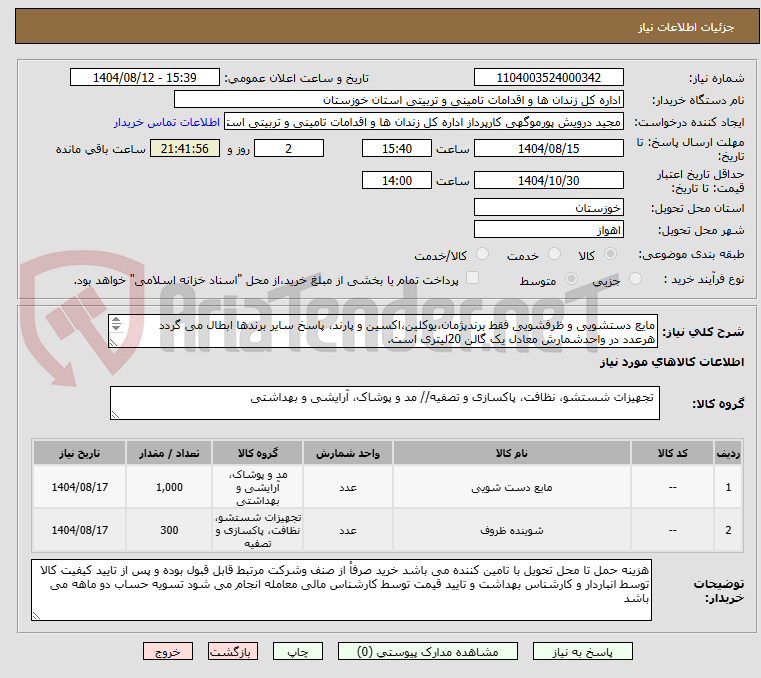
Task: Click the تجهیزات شستشو، نظافت group cell
Action: coord(258,530)
